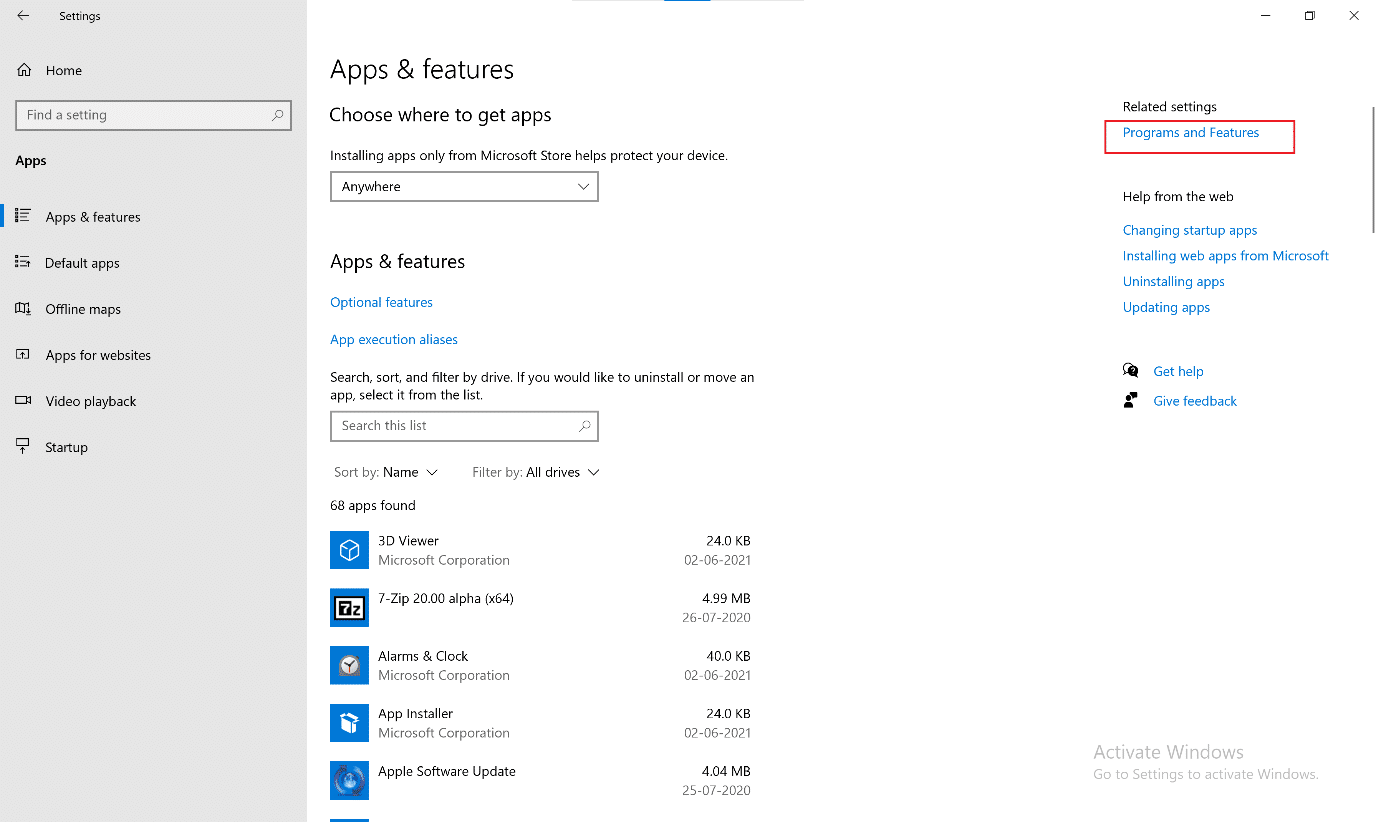Expand the Sort by Name dropdown

click(x=387, y=472)
